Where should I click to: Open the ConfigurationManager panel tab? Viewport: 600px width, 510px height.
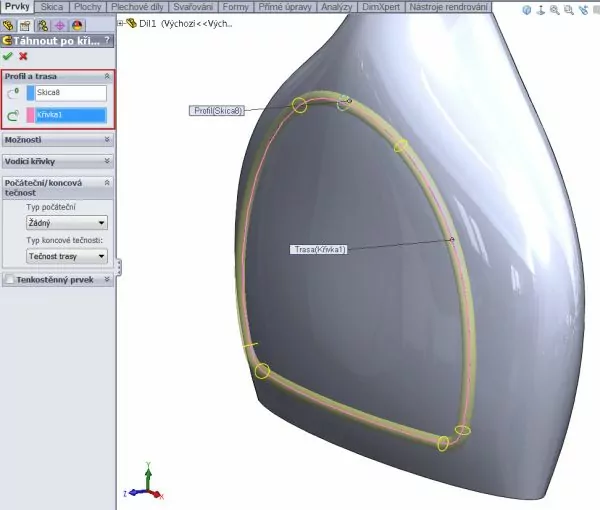pos(43,25)
